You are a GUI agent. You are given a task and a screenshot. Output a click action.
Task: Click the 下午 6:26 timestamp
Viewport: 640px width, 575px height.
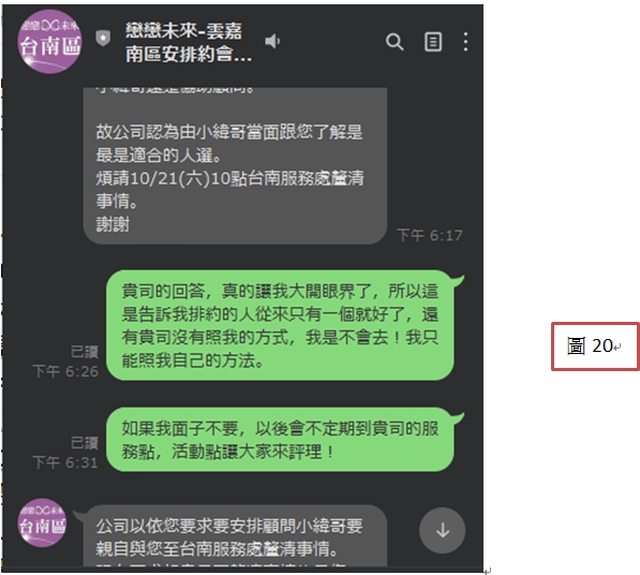tap(65, 371)
